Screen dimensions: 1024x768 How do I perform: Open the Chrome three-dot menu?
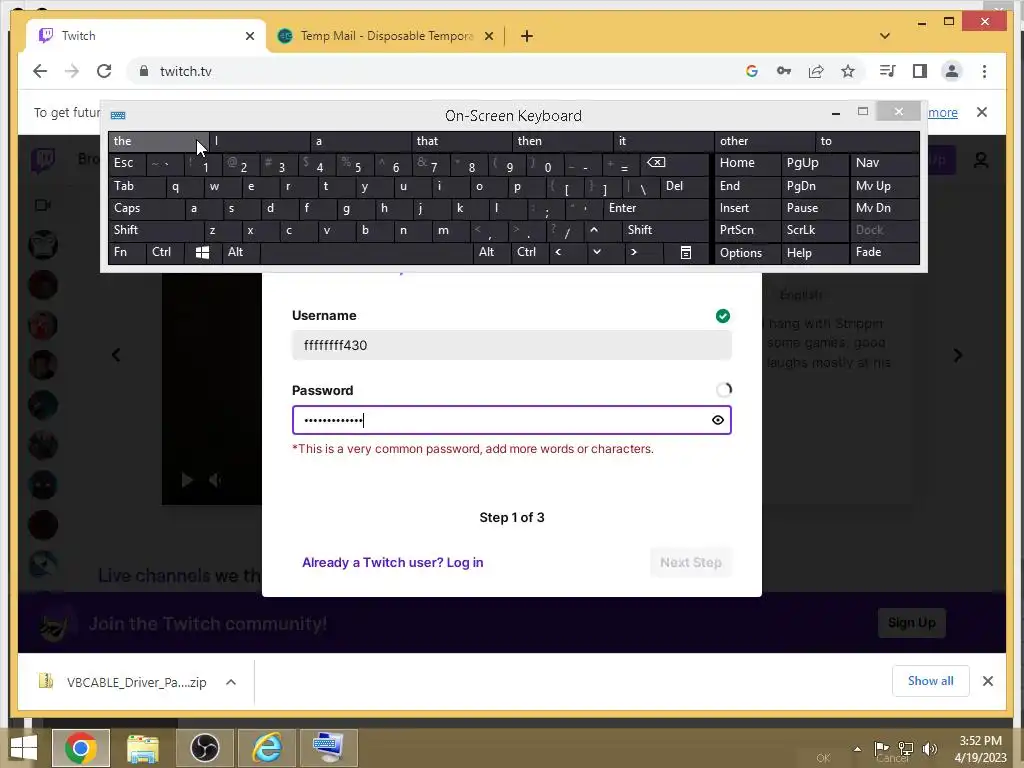pyautogui.click(x=984, y=71)
